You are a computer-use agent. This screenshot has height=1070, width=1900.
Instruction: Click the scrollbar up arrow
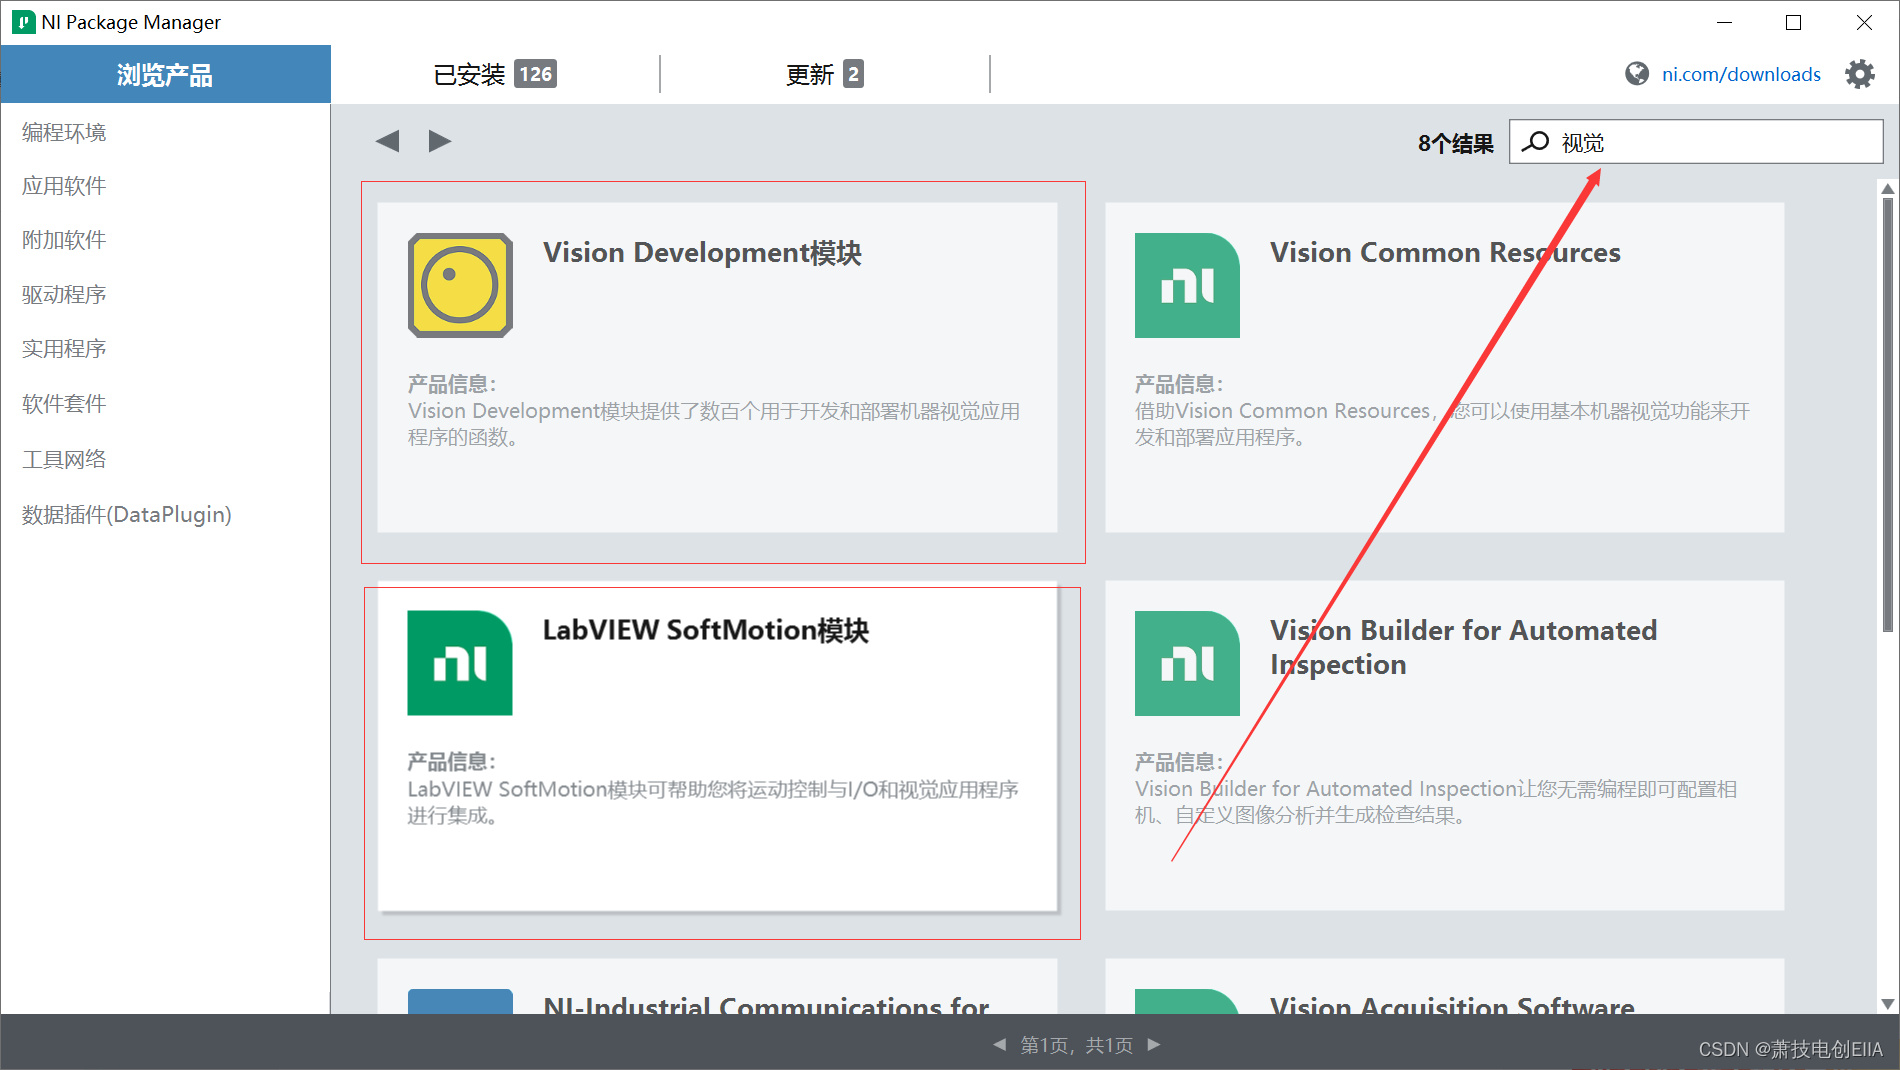tap(1888, 188)
